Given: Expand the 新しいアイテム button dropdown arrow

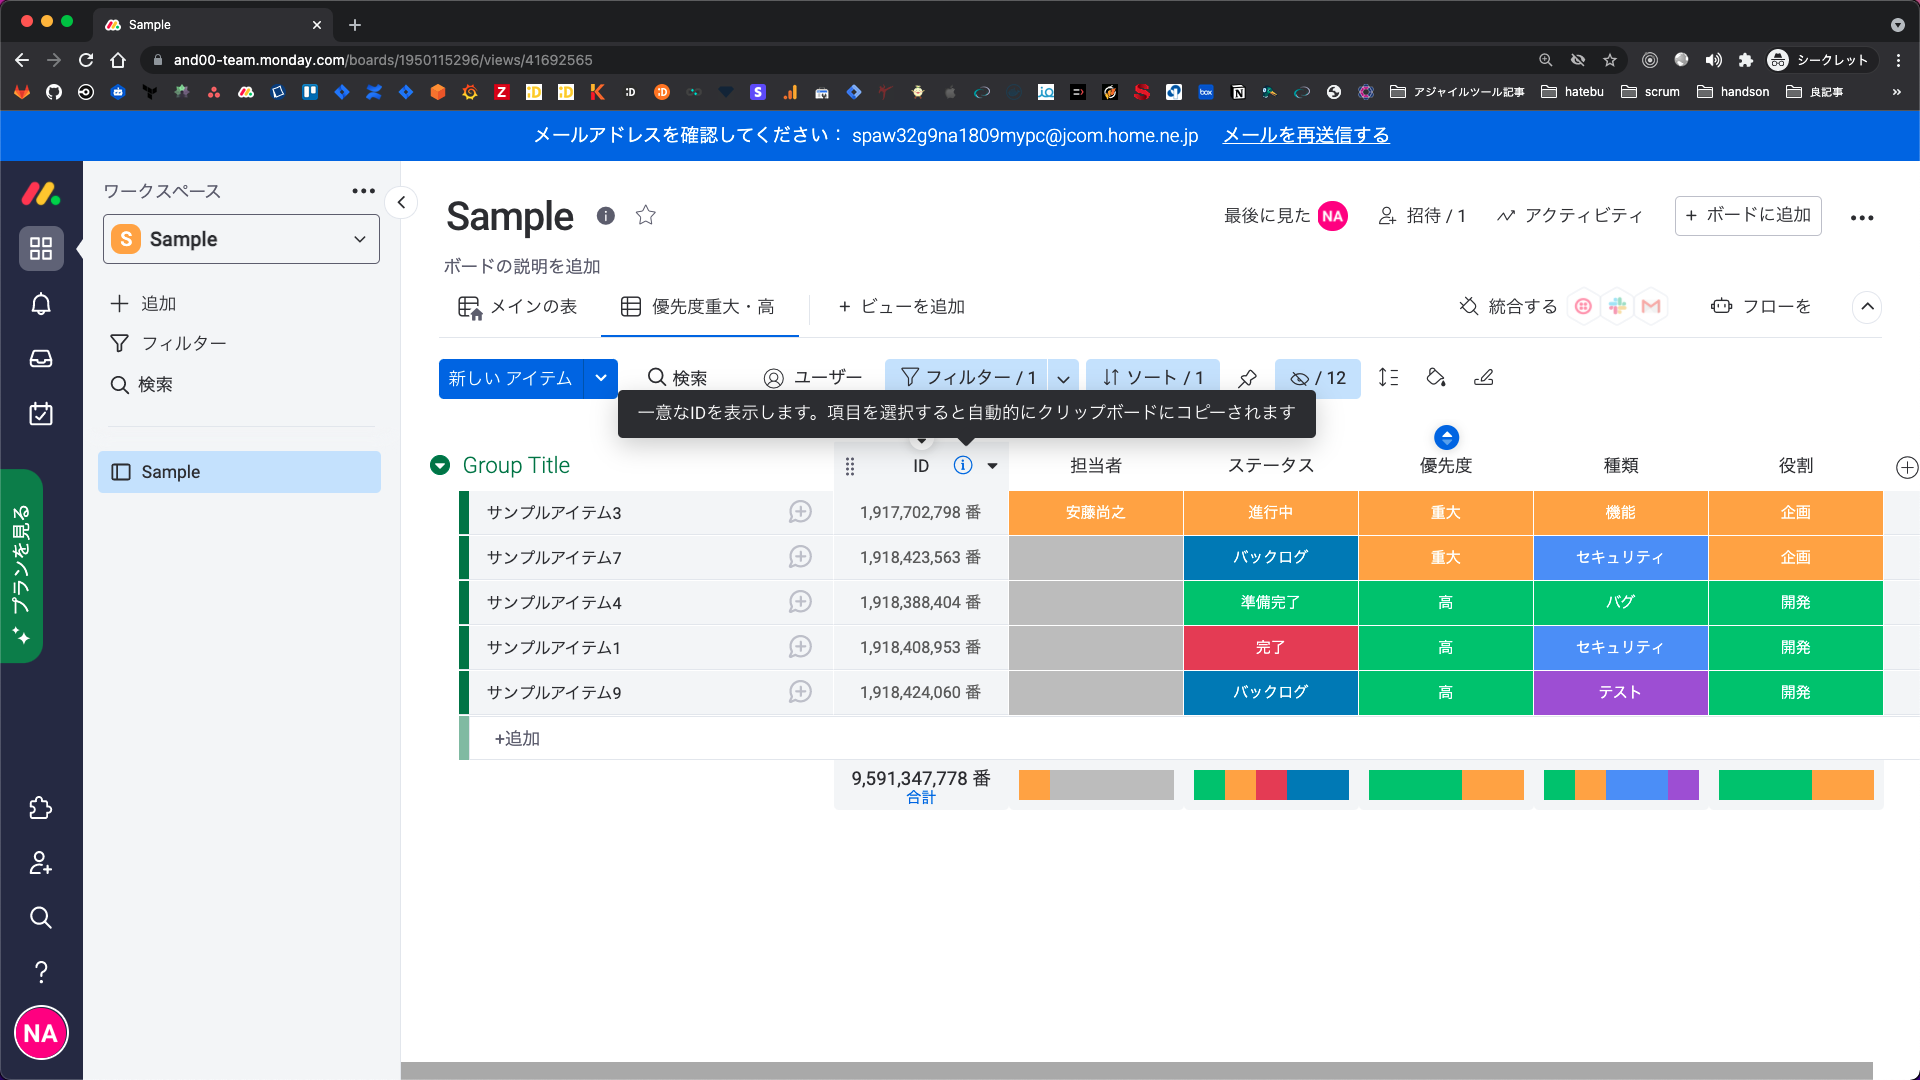Looking at the screenshot, I should point(601,378).
